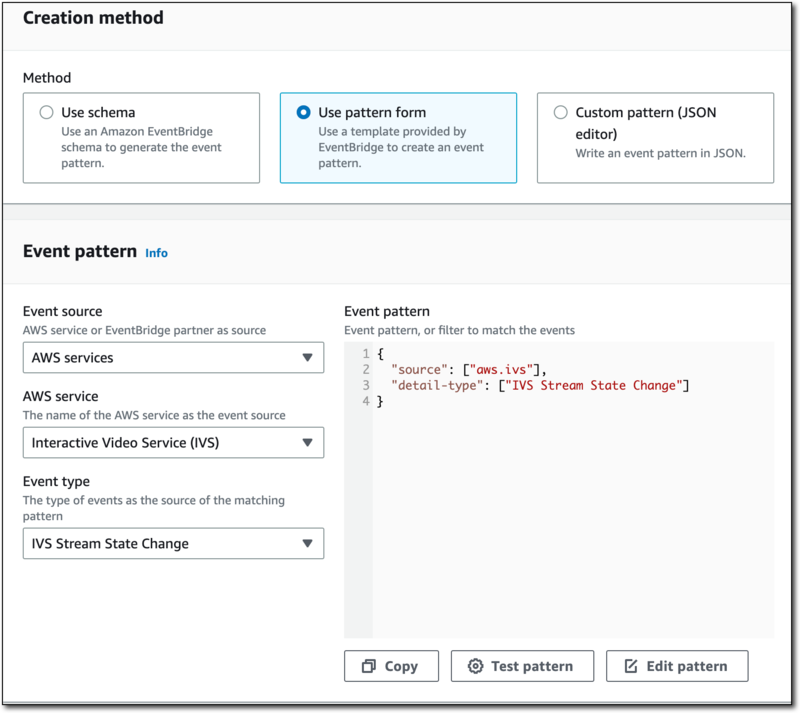Screen dimensions: 800x713
Task: Click the Copy button
Action: coord(391,666)
